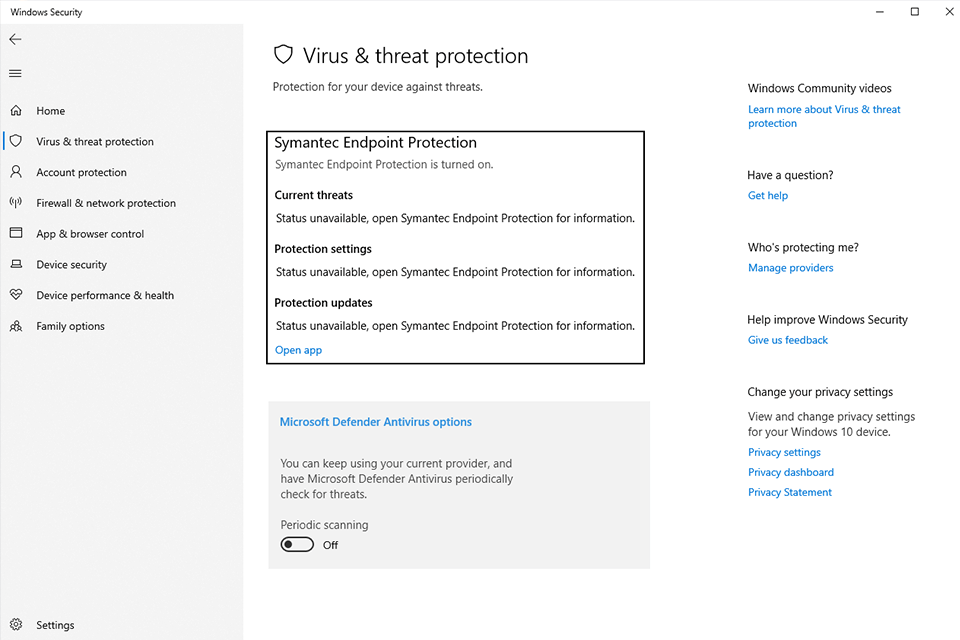Viewport: 960px width, 640px height.
Task: Select the Device security laptop icon
Action: click(16, 264)
